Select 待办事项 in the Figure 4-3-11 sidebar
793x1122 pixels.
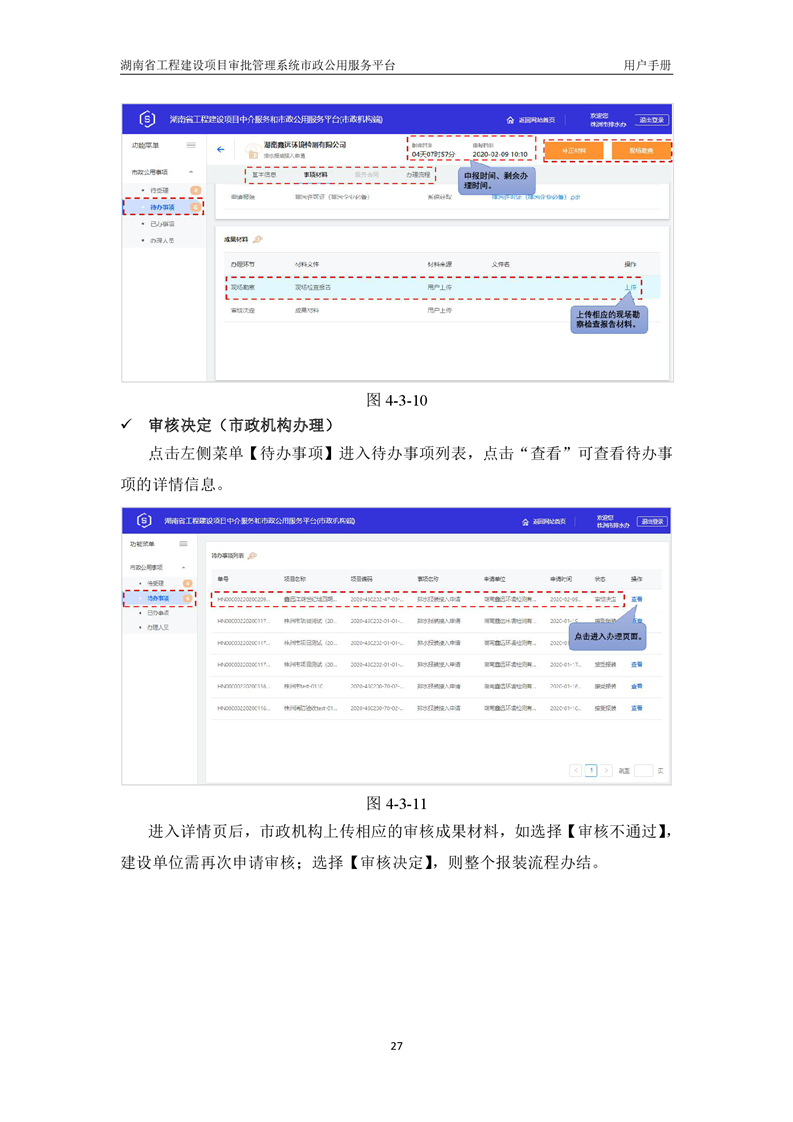tap(158, 598)
